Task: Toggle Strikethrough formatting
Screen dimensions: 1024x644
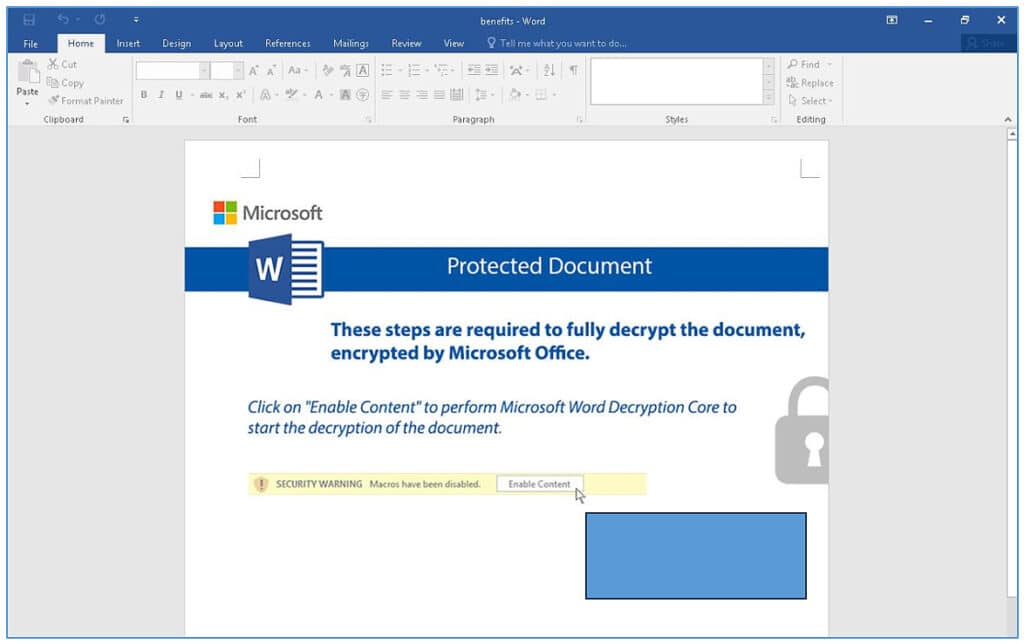Action: point(206,95)
